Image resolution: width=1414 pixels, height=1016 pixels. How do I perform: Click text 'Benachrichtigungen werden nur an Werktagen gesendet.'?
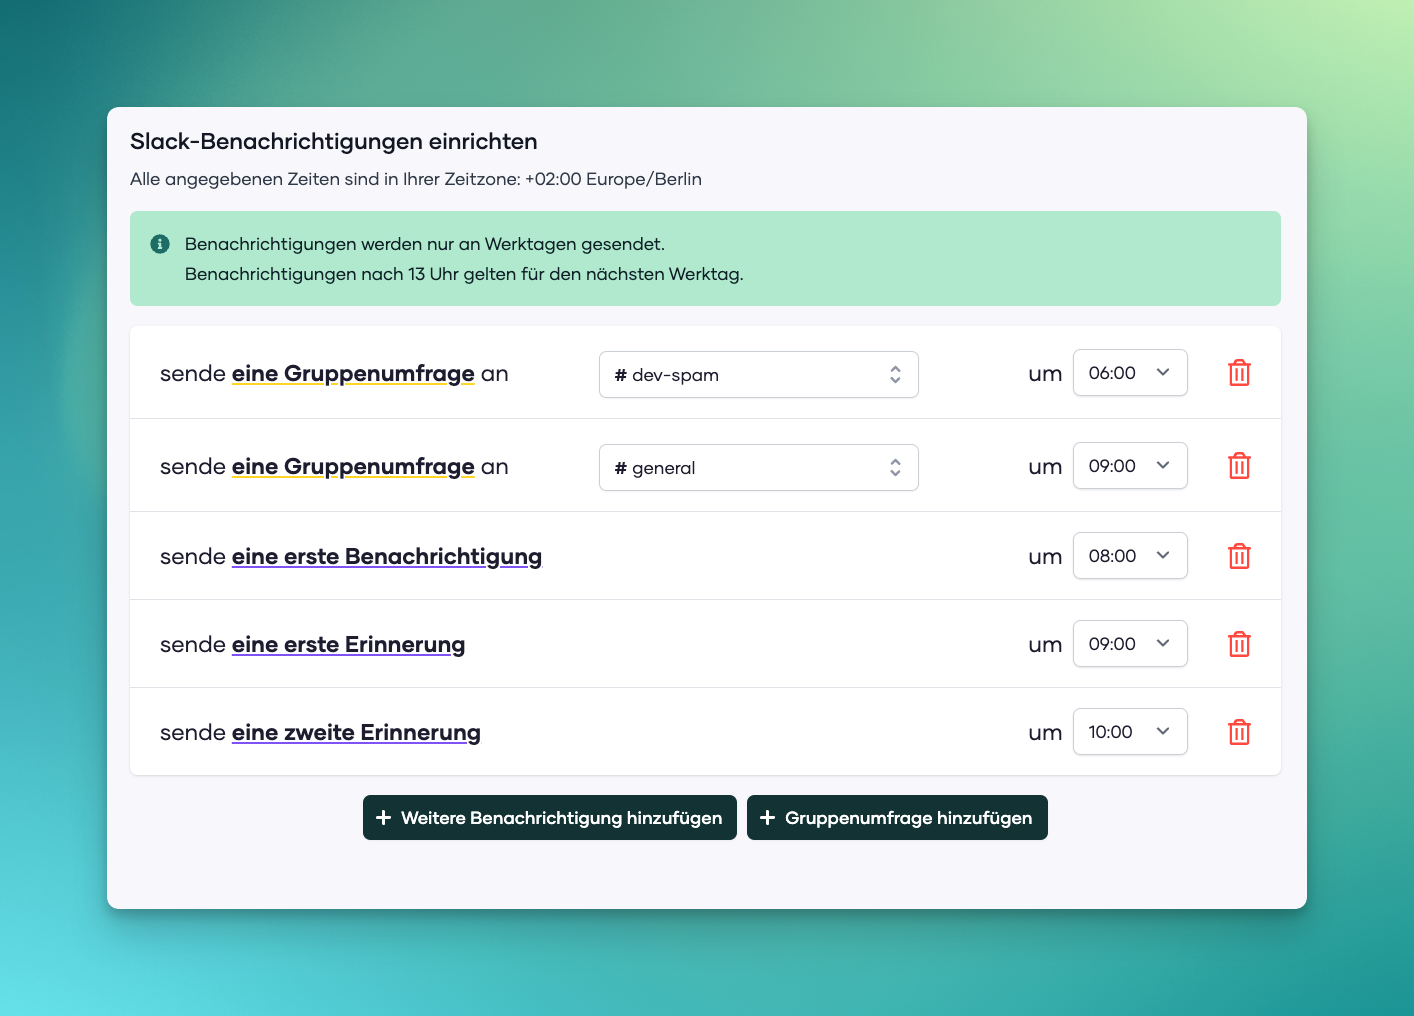[x=425, y=244]
